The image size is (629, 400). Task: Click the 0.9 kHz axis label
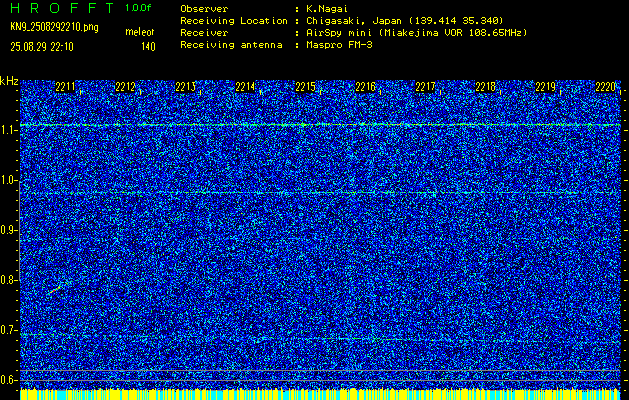click(7, 230)
